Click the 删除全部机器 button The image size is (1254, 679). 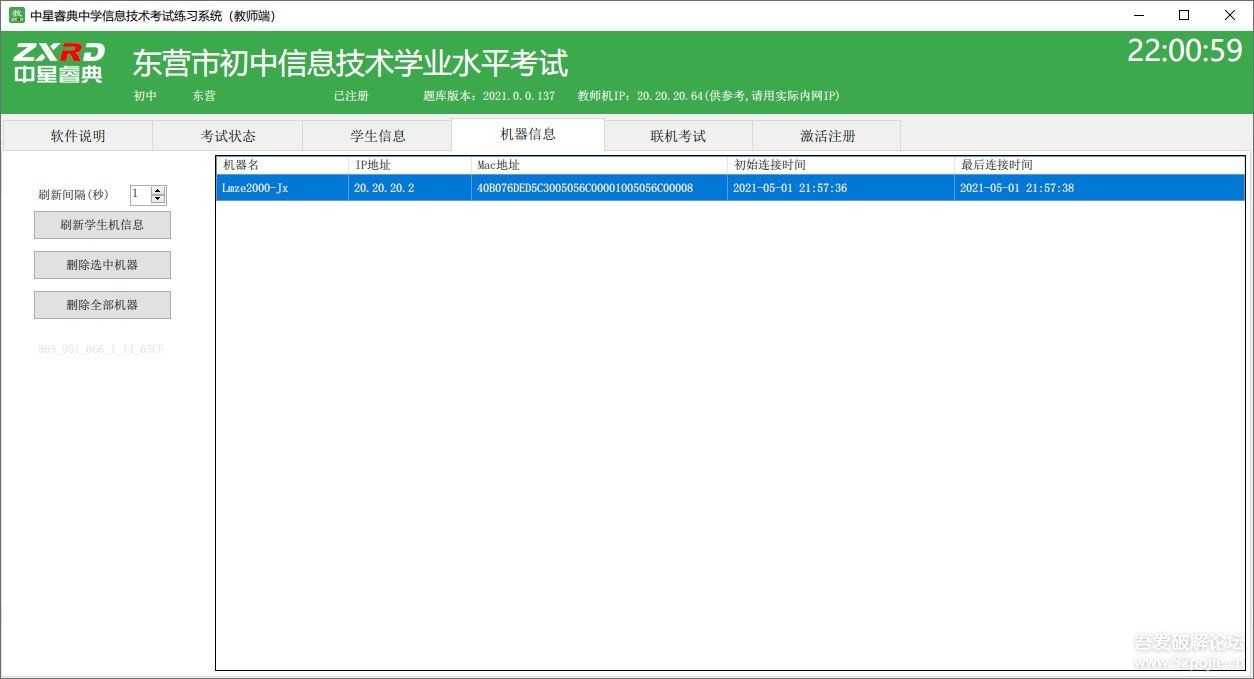102,304
